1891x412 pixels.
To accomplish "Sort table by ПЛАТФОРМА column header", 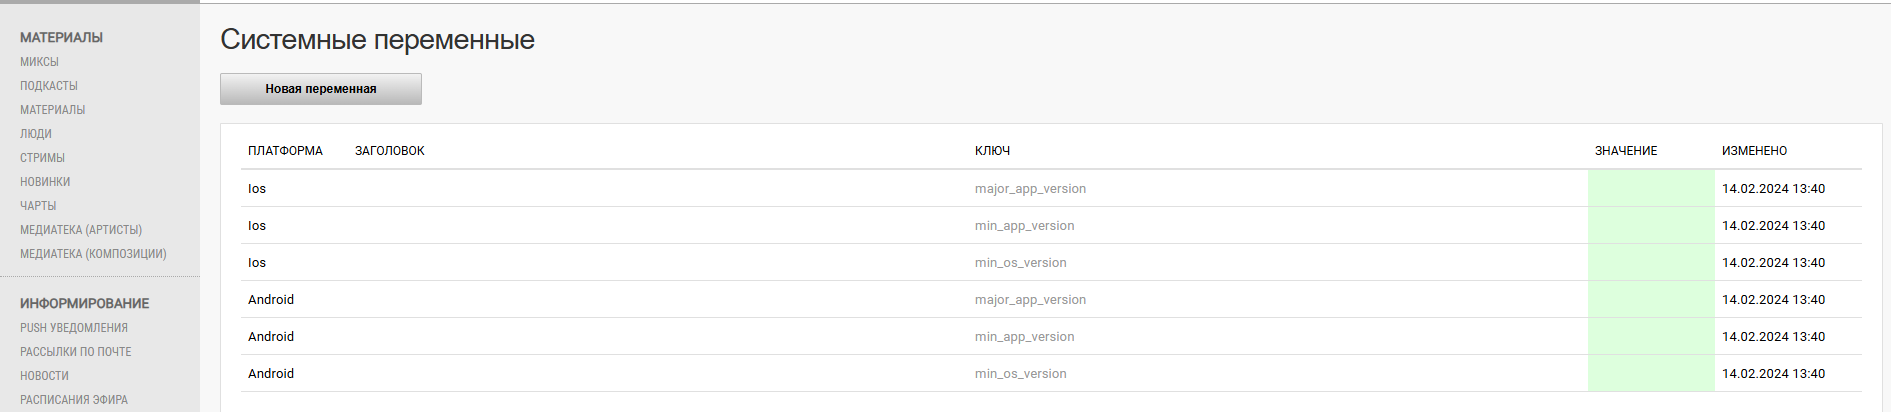I will click(x=285, y=151).
